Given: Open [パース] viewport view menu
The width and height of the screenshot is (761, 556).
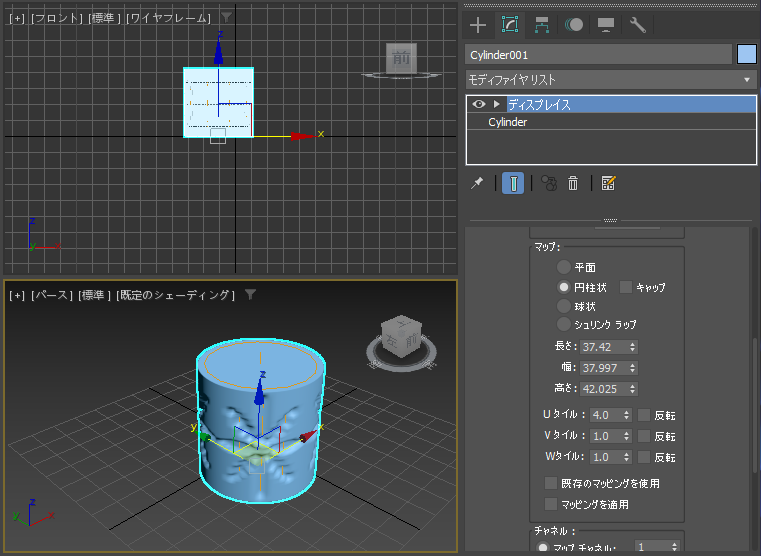Looking at the screenshot, I should point(51,295).
